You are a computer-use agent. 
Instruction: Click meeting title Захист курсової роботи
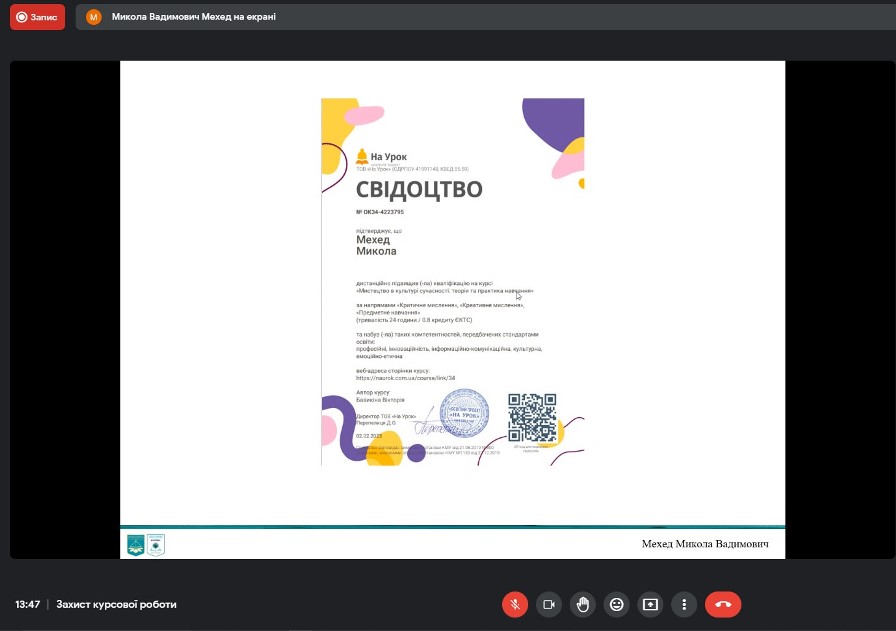click(117, 604)
